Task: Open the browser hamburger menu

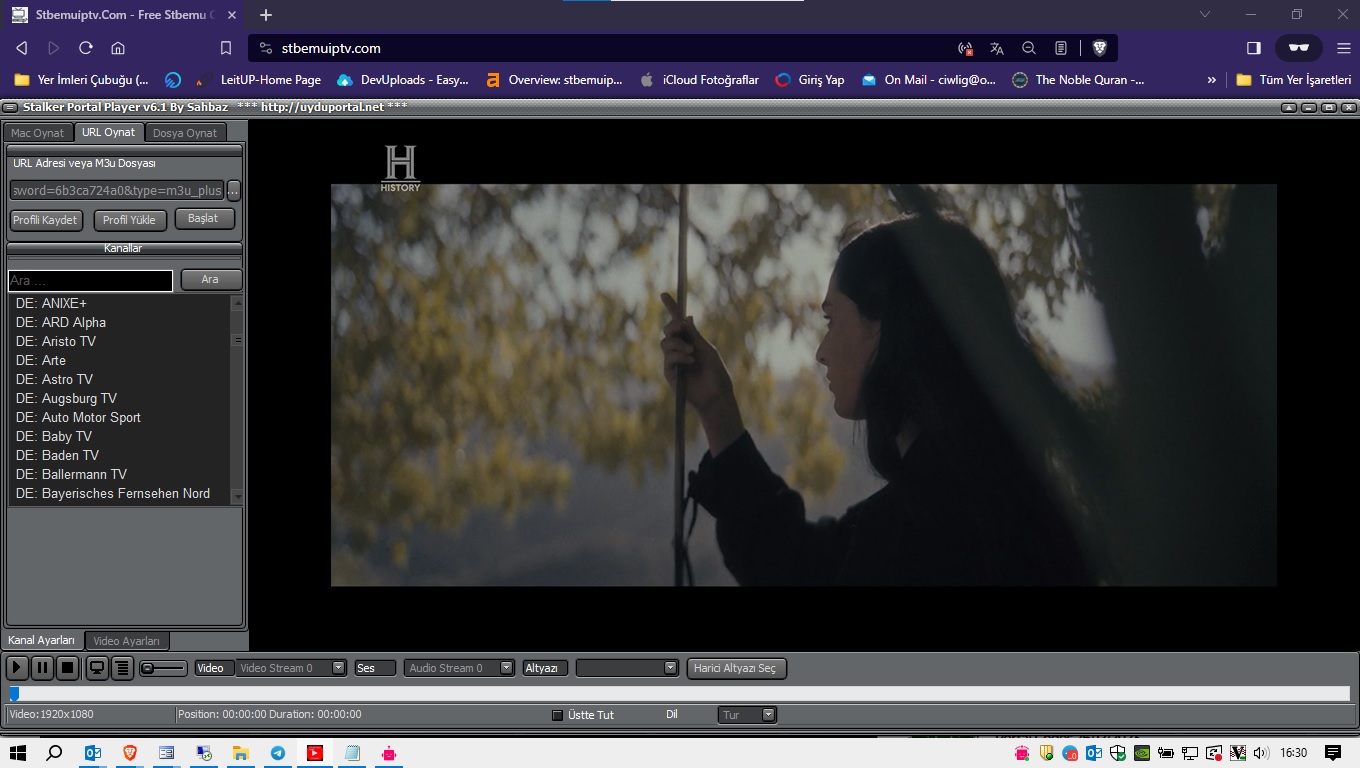Action: tap(1343, 48)
